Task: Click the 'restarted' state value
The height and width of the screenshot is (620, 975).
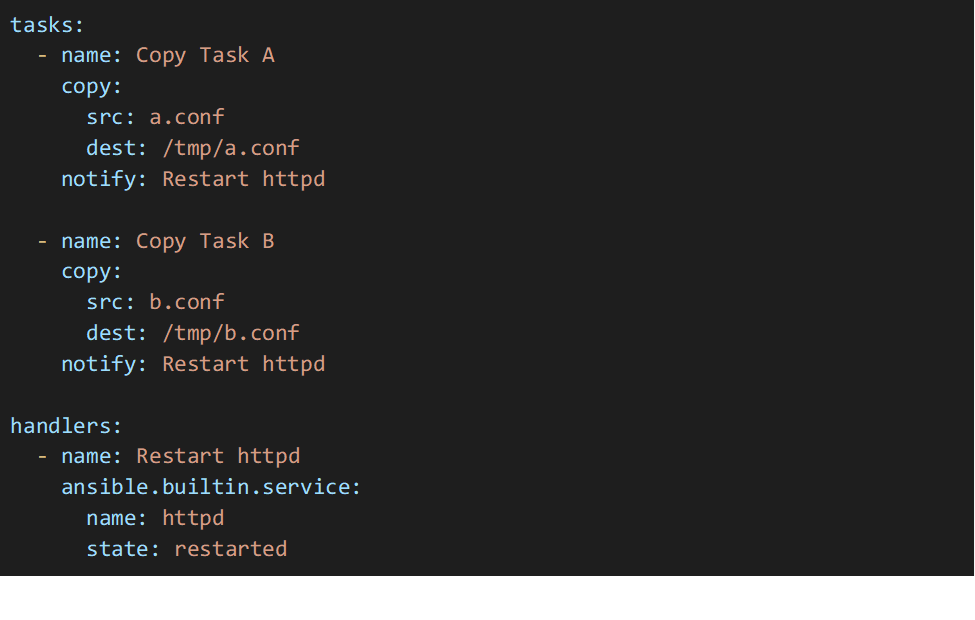Action: point(230,549)
